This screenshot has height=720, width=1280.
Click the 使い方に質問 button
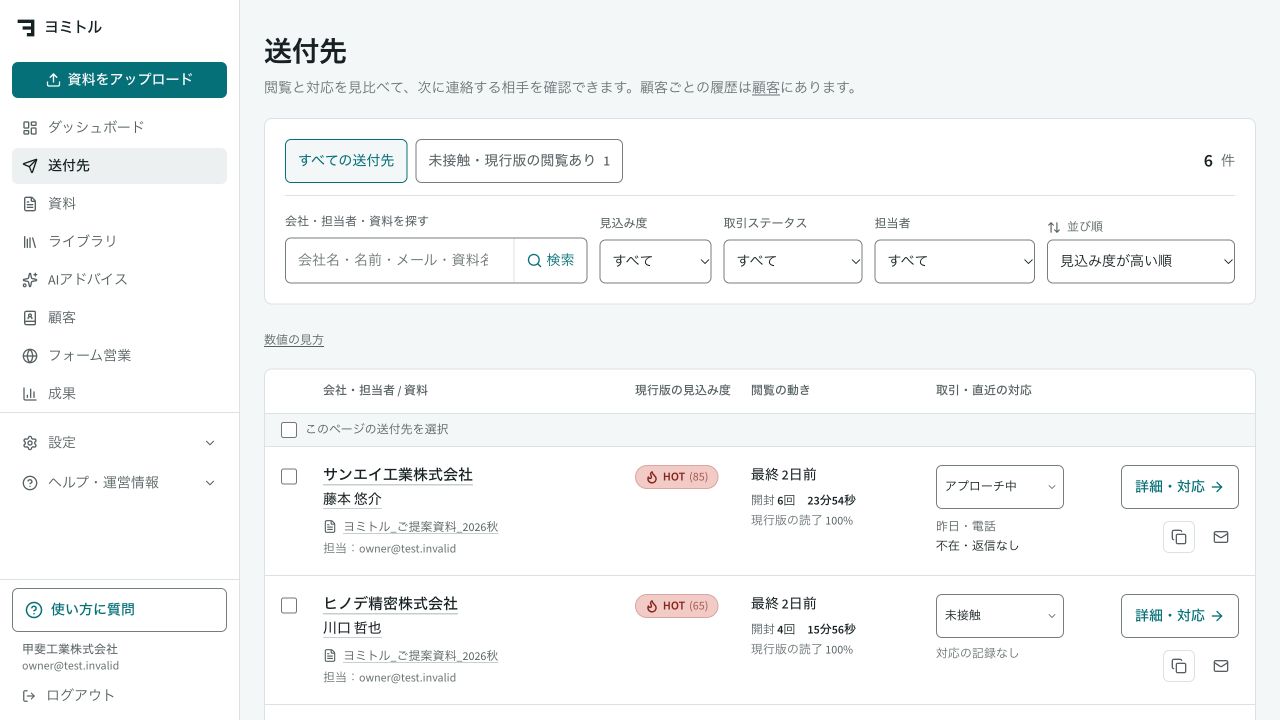[120, 610]
